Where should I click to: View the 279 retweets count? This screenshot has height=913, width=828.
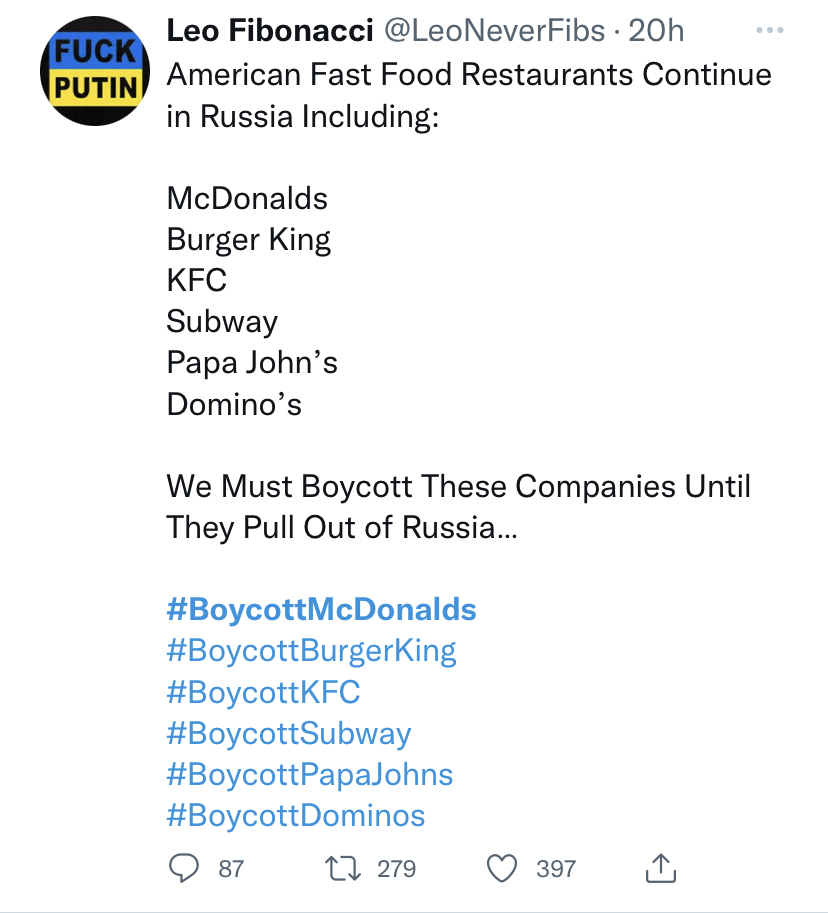pyautogui.click(x=397, y=869)
